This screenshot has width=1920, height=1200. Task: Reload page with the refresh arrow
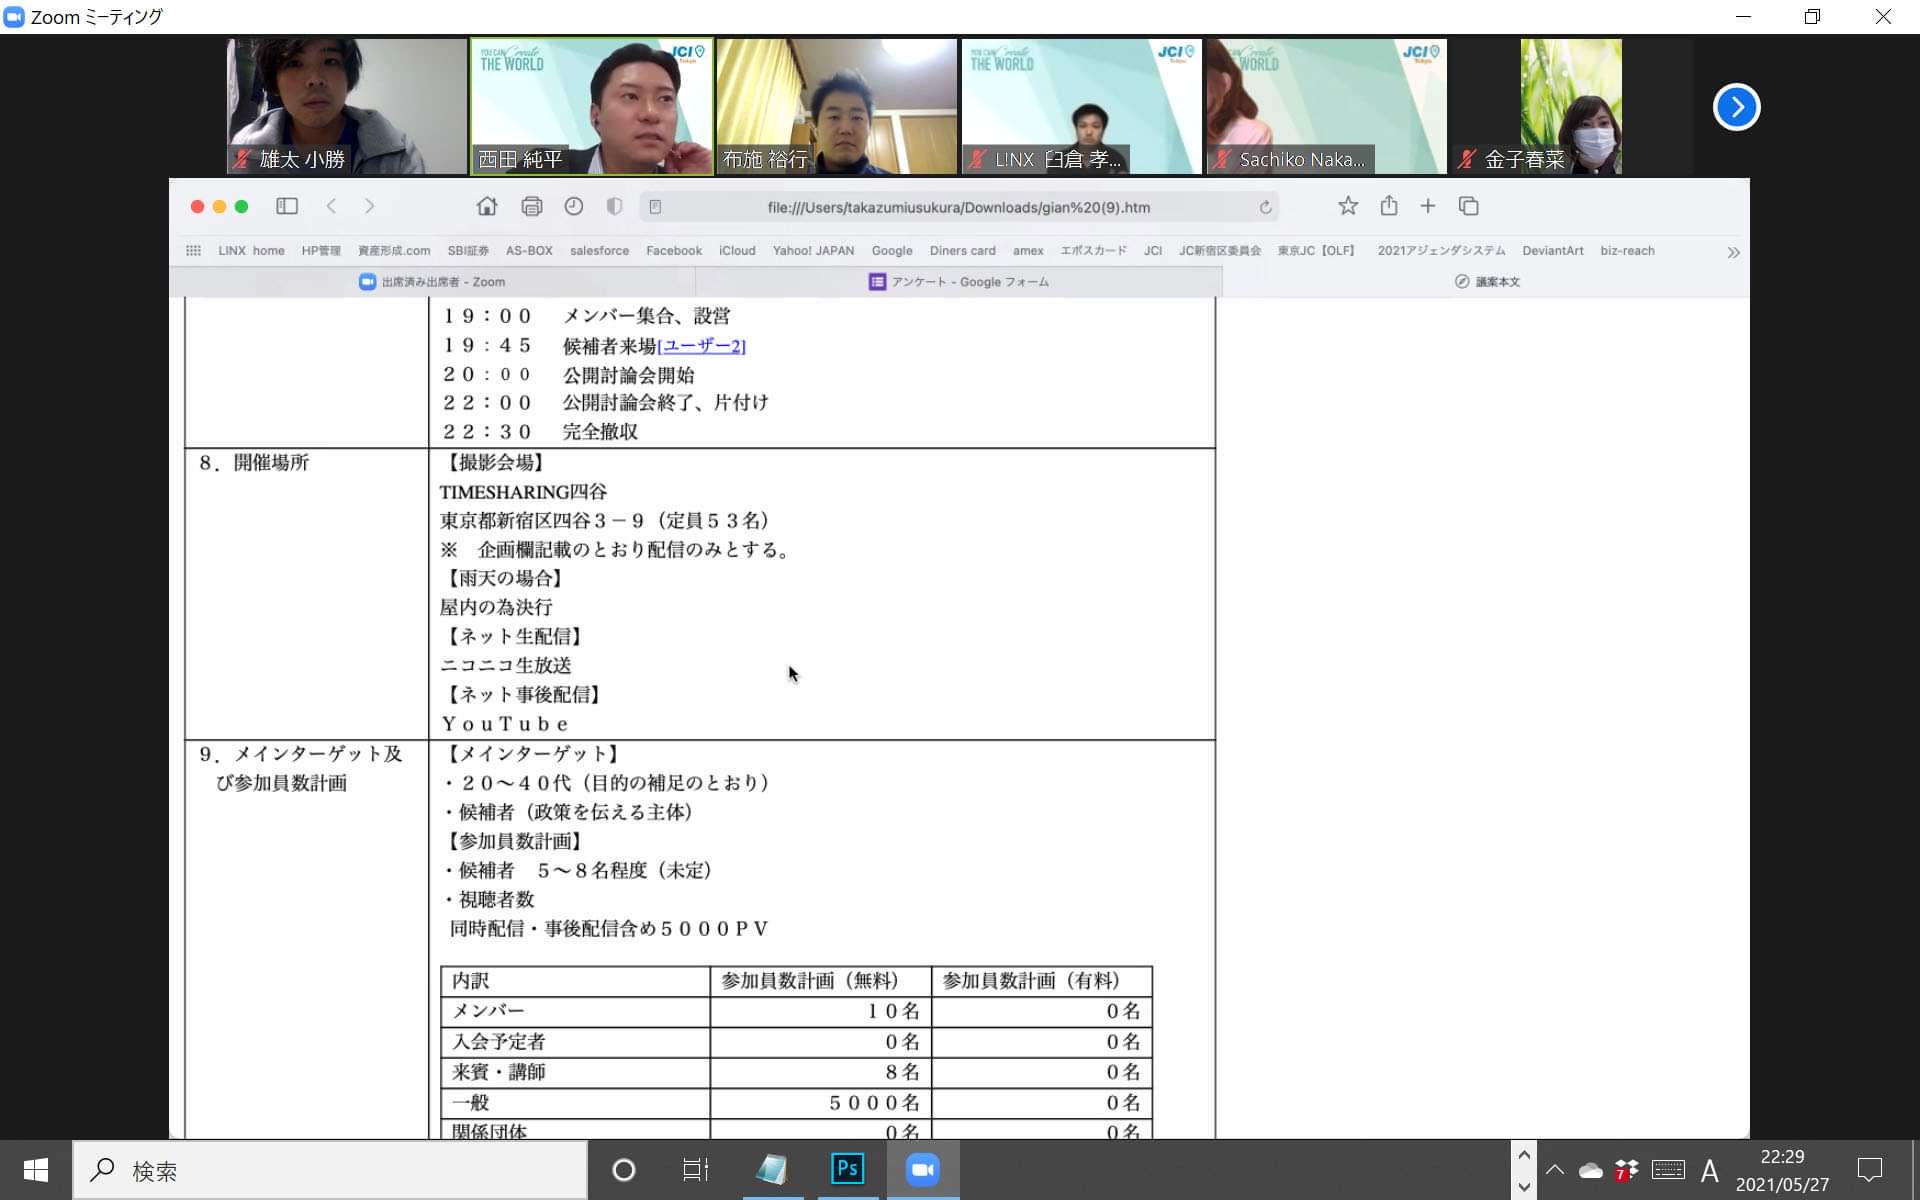(1265, 207)
